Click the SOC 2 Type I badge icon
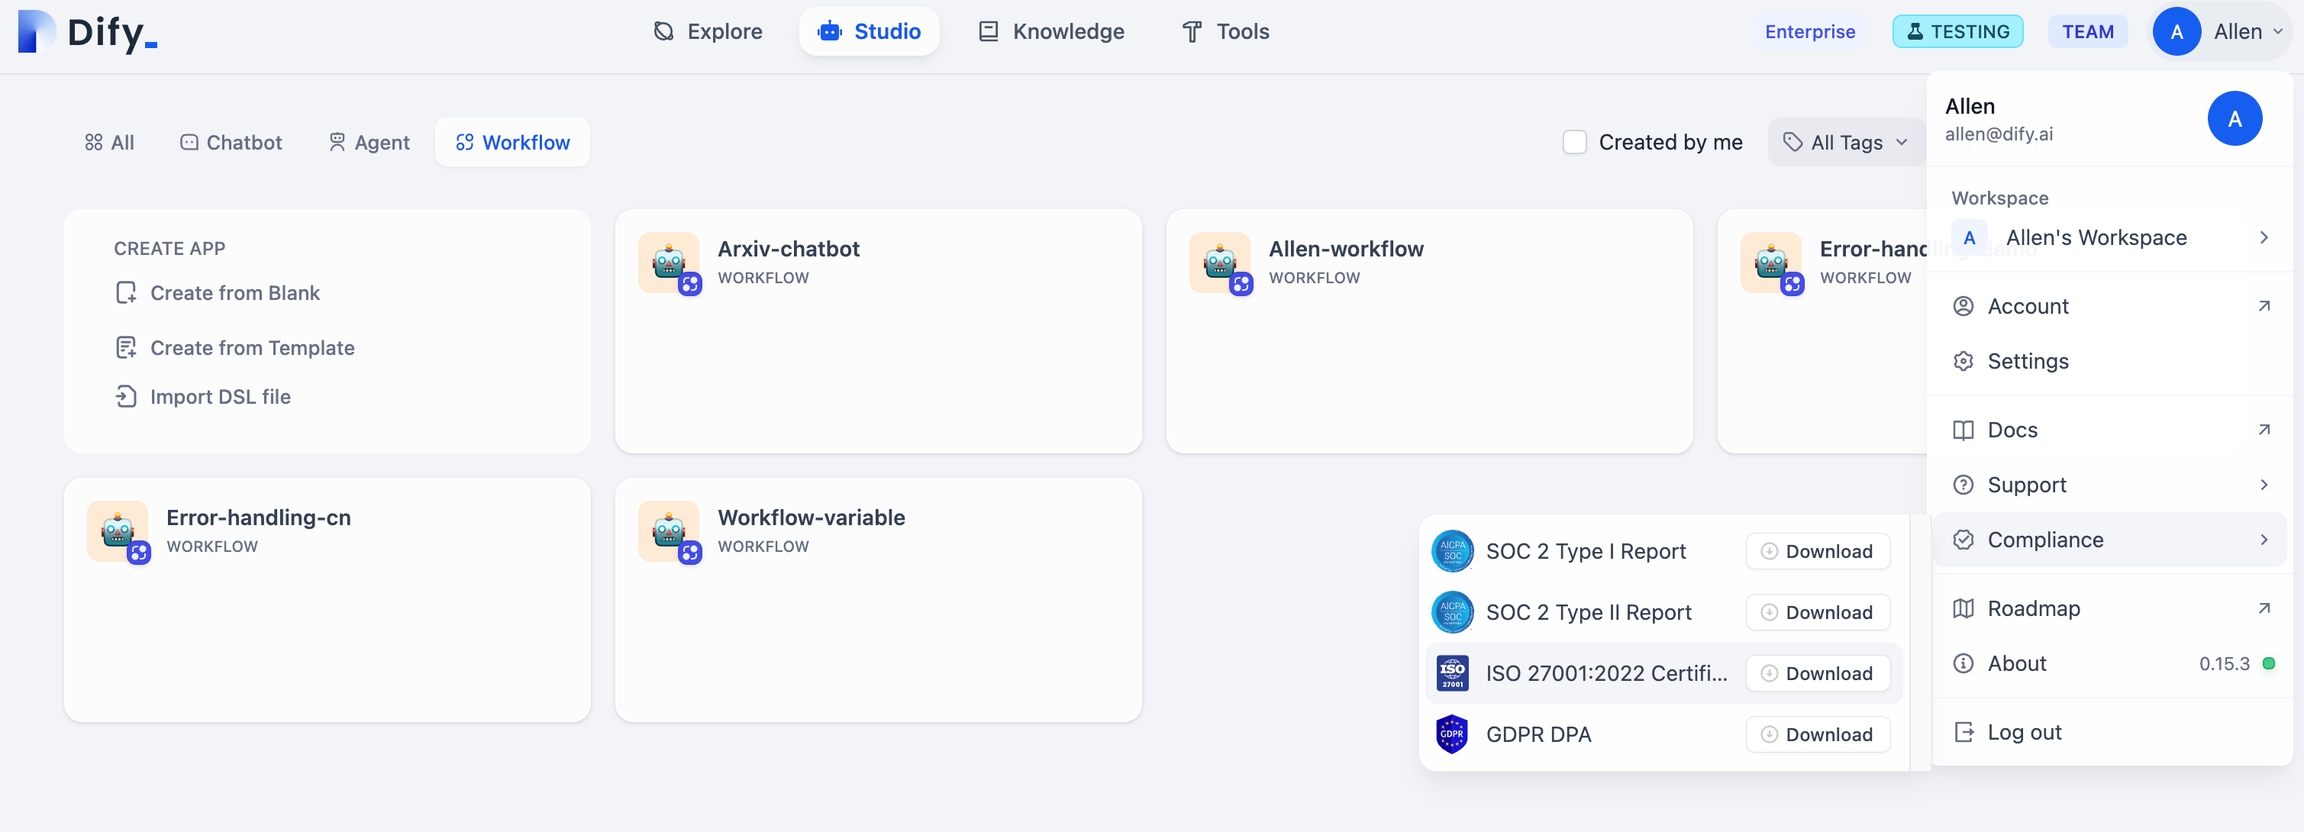 pos(1452,551)
